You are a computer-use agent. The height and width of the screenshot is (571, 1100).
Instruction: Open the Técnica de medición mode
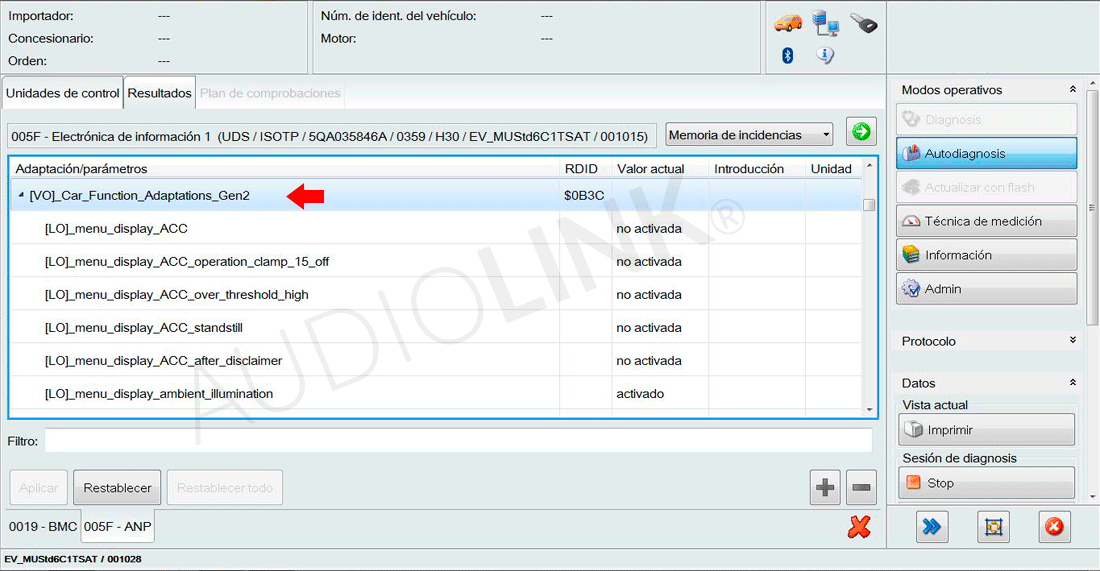point(987,221)
